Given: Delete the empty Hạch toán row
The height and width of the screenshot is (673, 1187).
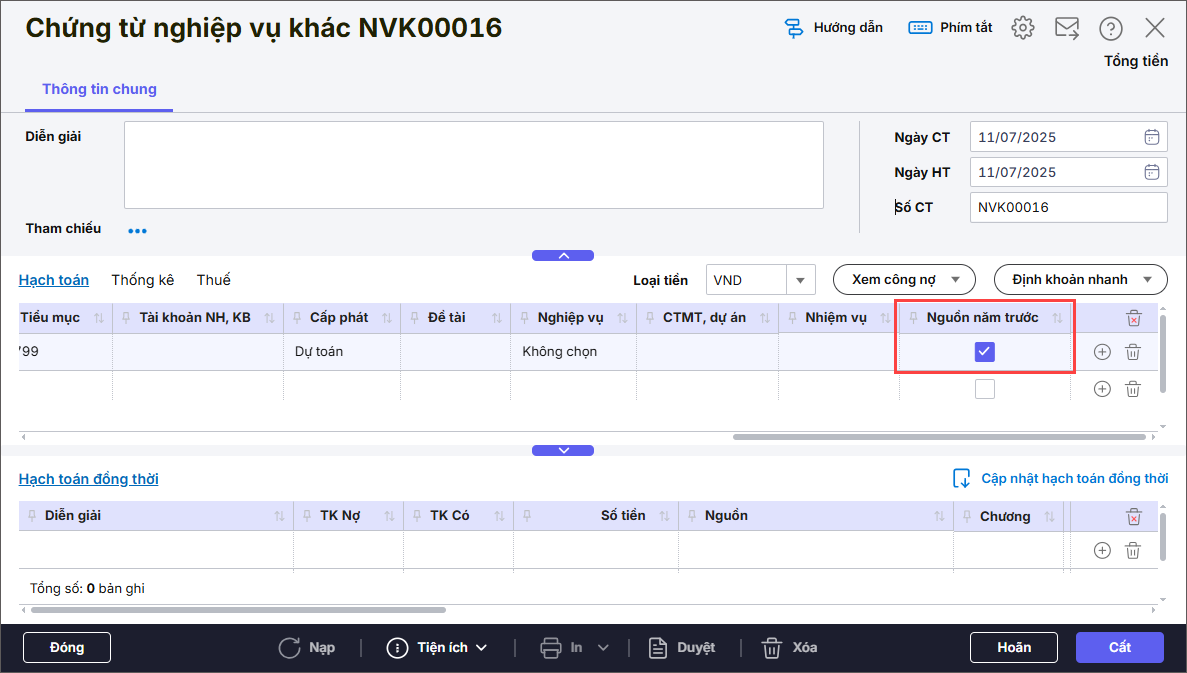Looking at the screenshot, I should tap(1133, 389).
